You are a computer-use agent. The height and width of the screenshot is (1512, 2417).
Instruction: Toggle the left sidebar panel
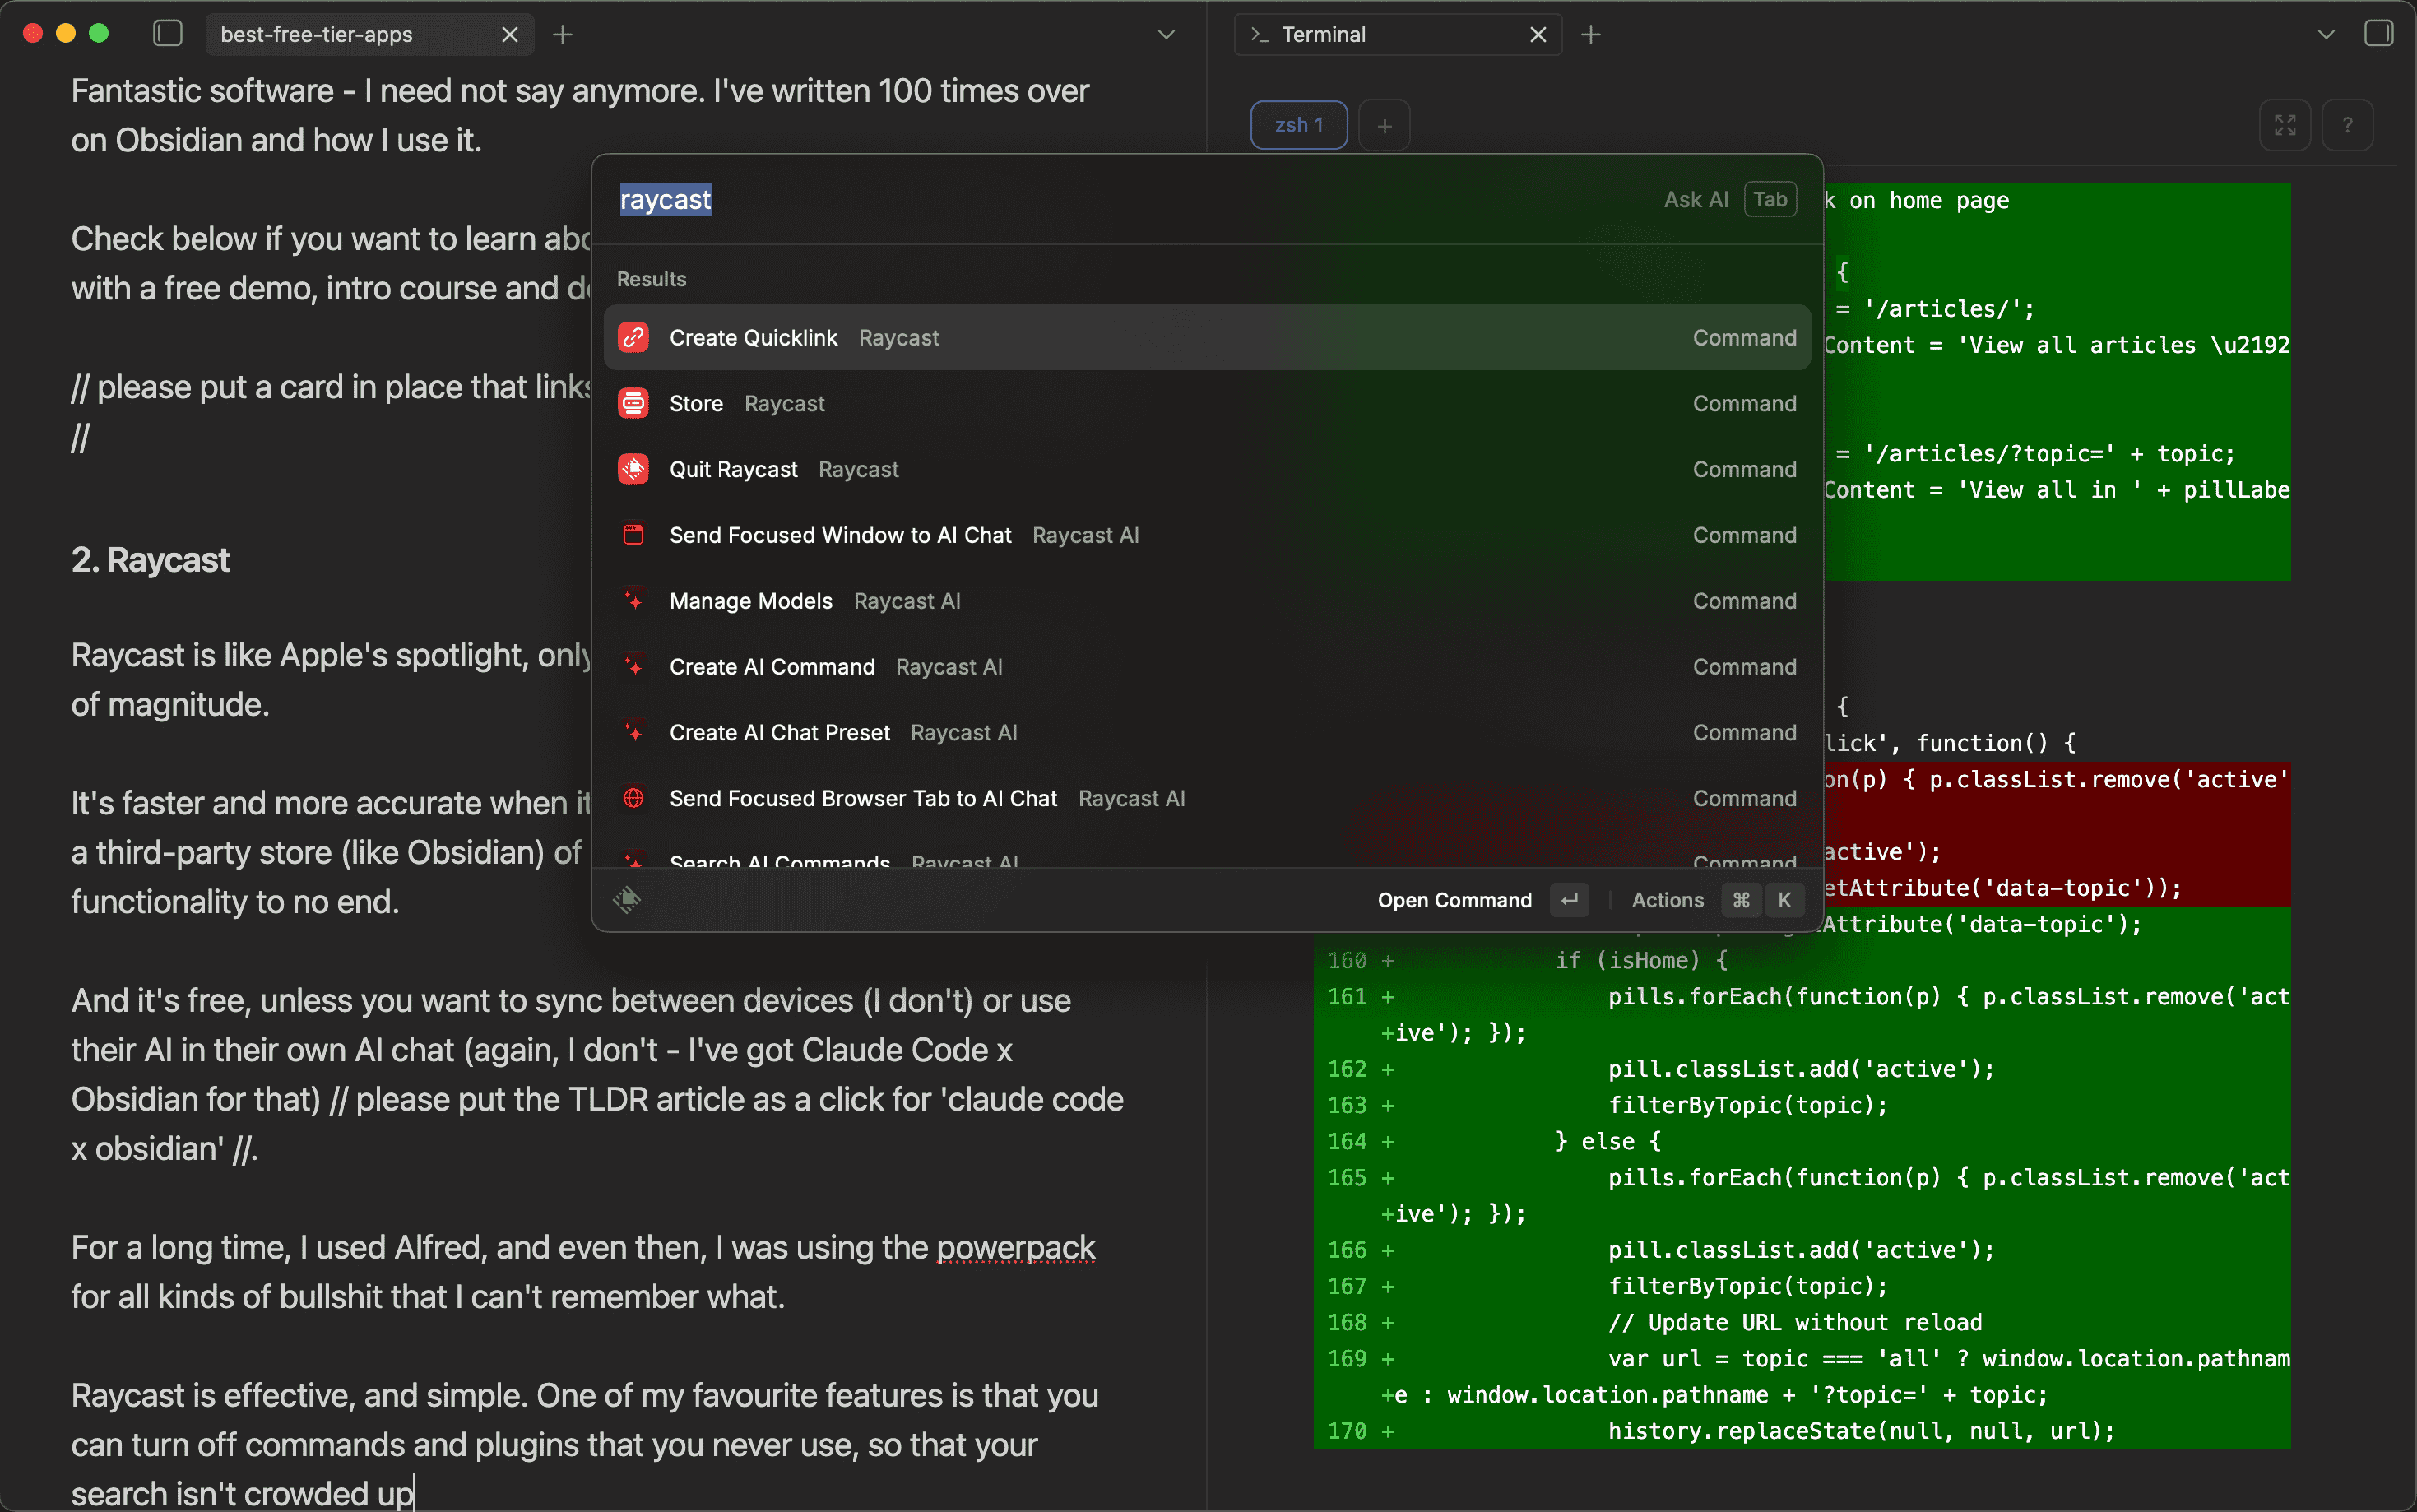167,34
